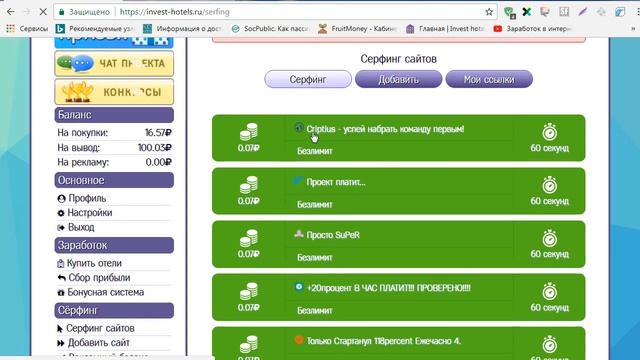Open Бонусная система in the sidebar
The width and height of the screenshot is (640, 360).
point(106,292)
